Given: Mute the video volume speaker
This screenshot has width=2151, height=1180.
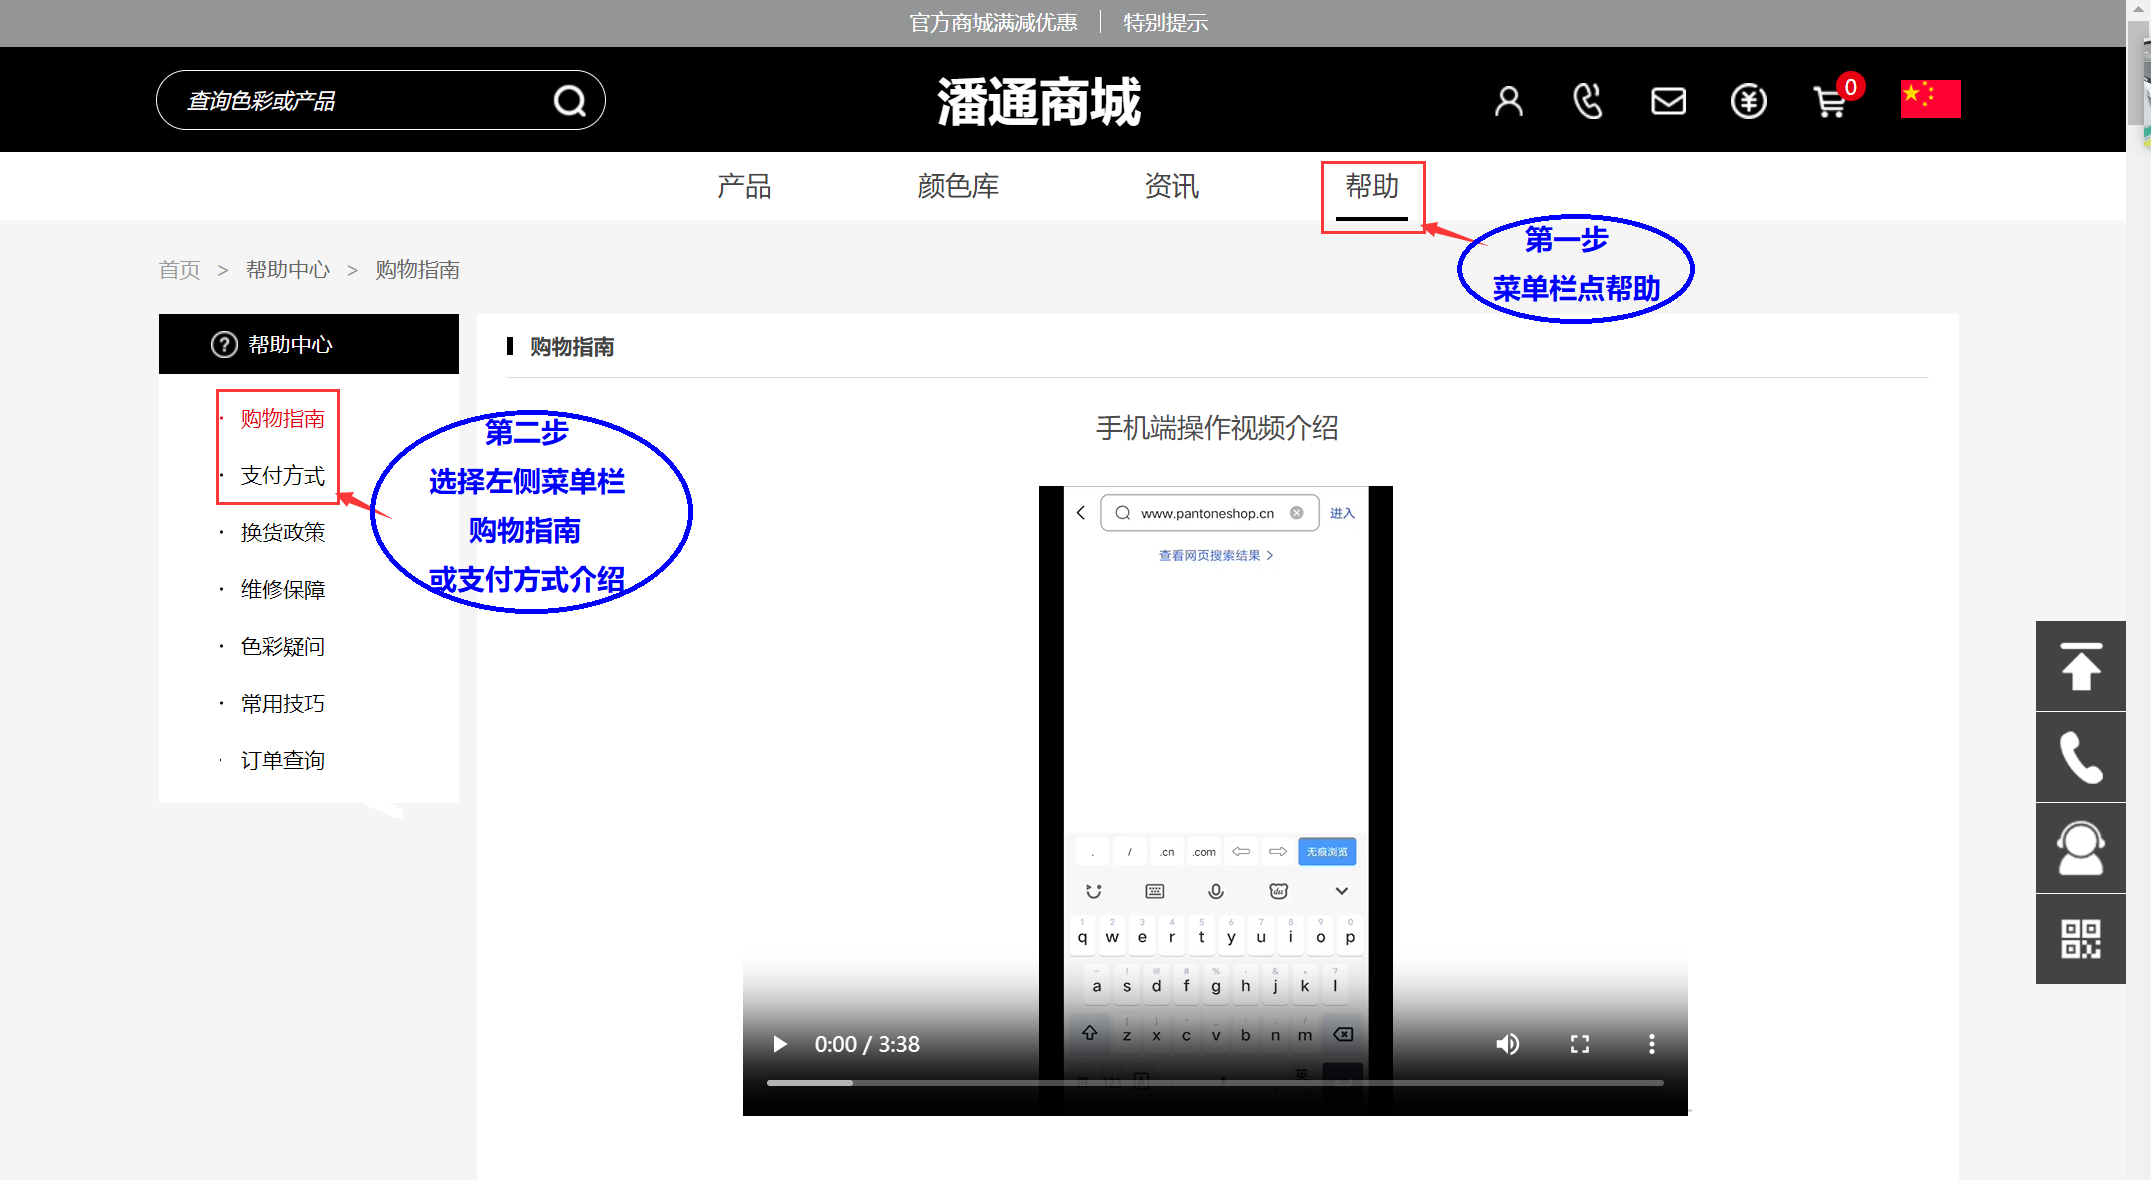Looking at the screenshot, I should 1507,1044.
